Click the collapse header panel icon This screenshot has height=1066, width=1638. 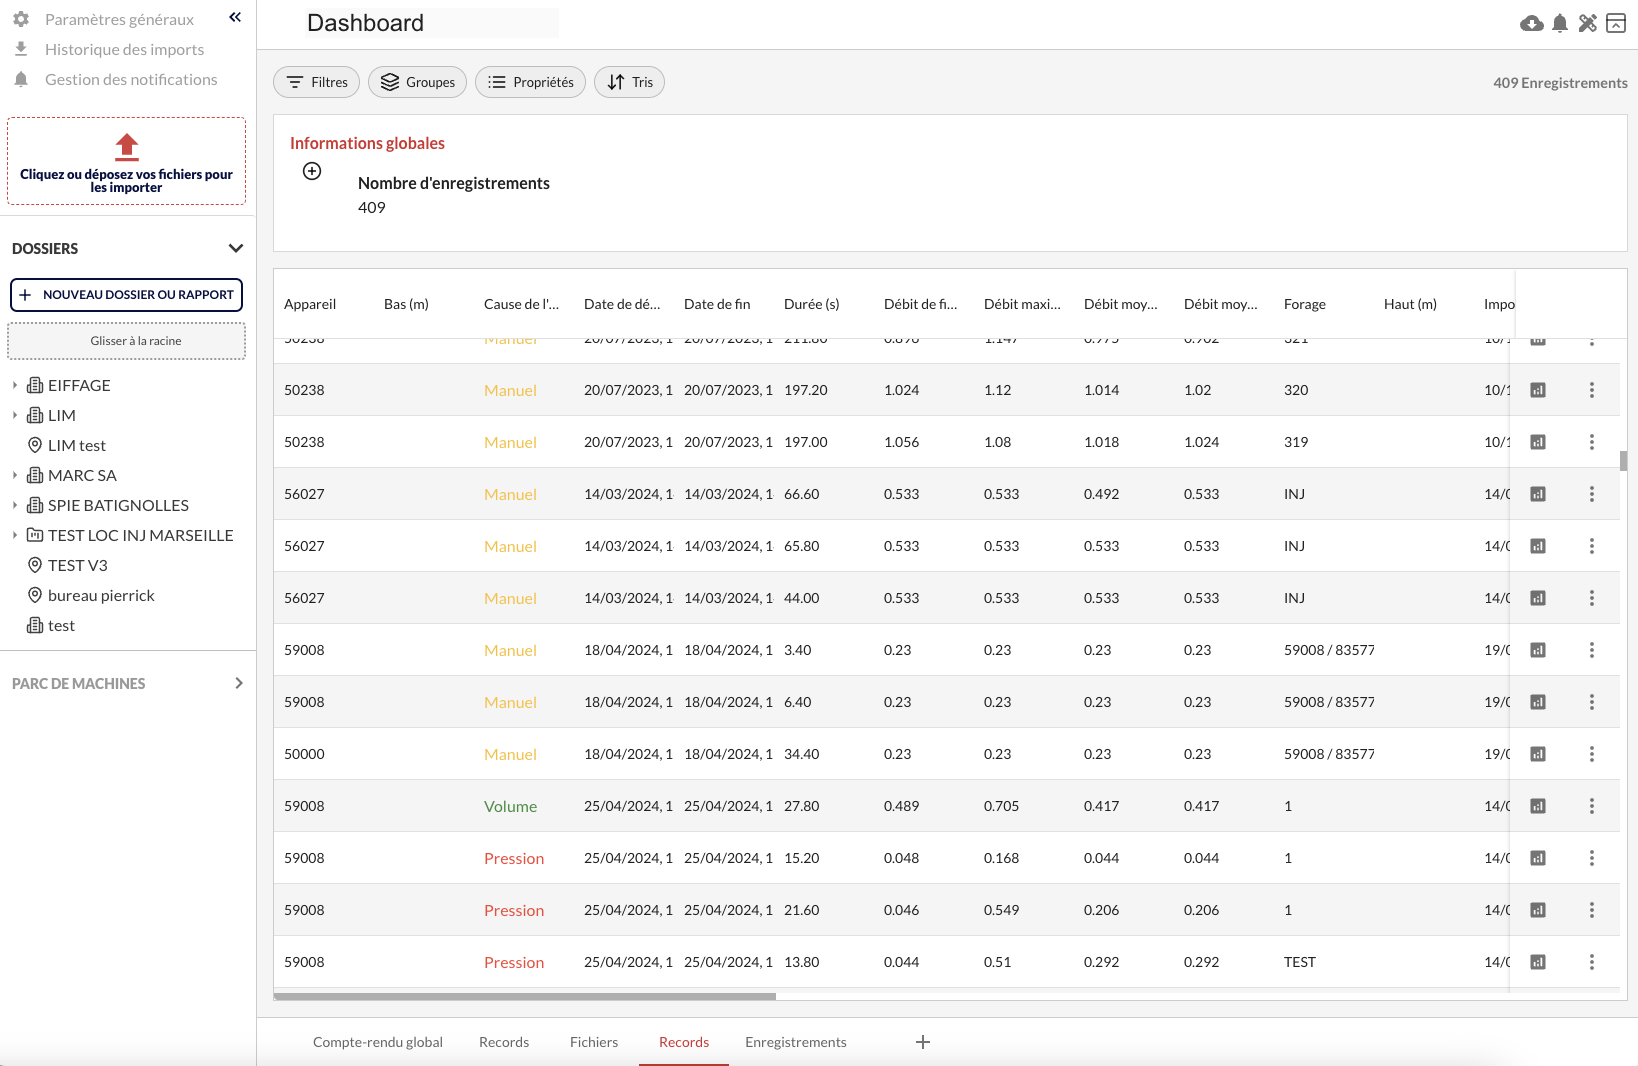[x=1615, y=23]
